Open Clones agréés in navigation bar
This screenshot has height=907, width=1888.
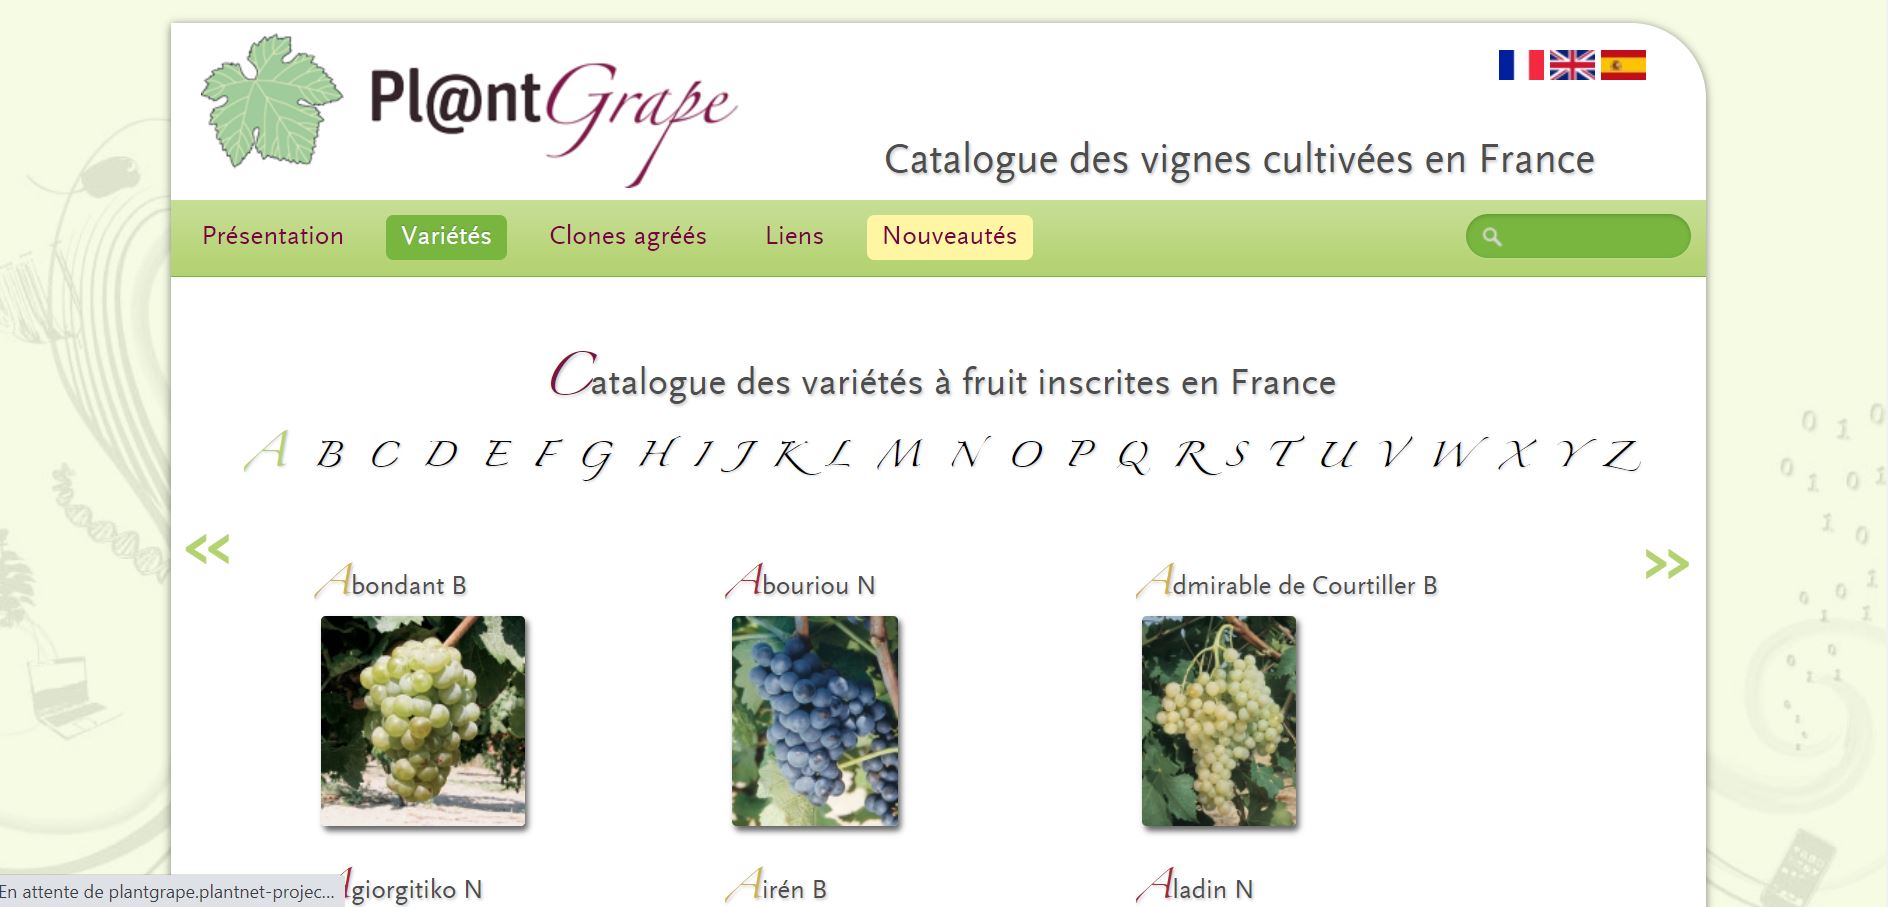pyautogui.click(x=628, y=236)
